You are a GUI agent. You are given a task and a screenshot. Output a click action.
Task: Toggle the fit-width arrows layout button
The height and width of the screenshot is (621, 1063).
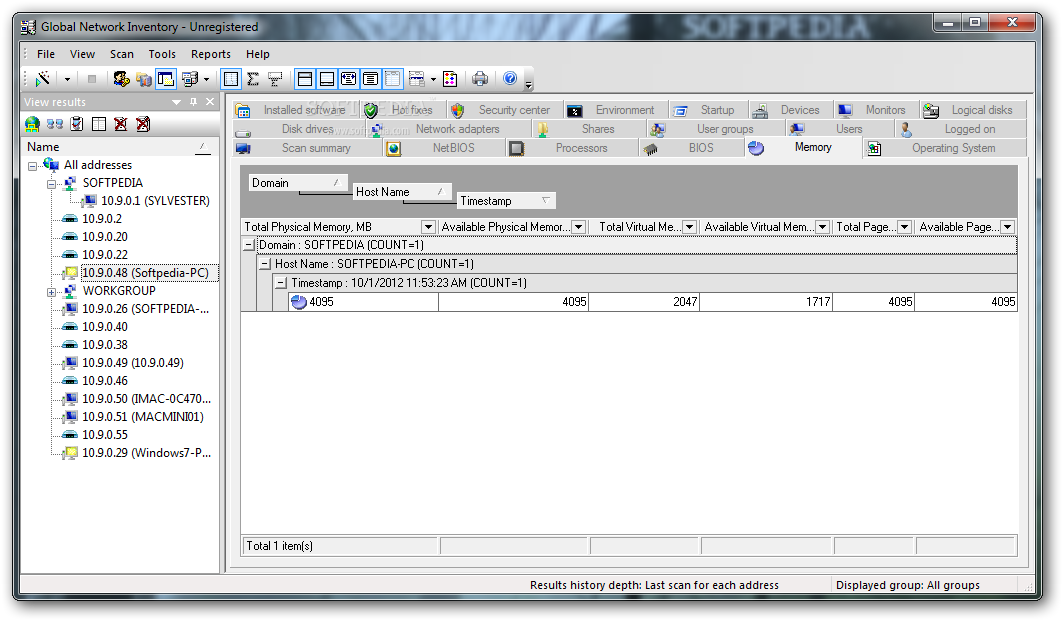[x=348, y=79]
